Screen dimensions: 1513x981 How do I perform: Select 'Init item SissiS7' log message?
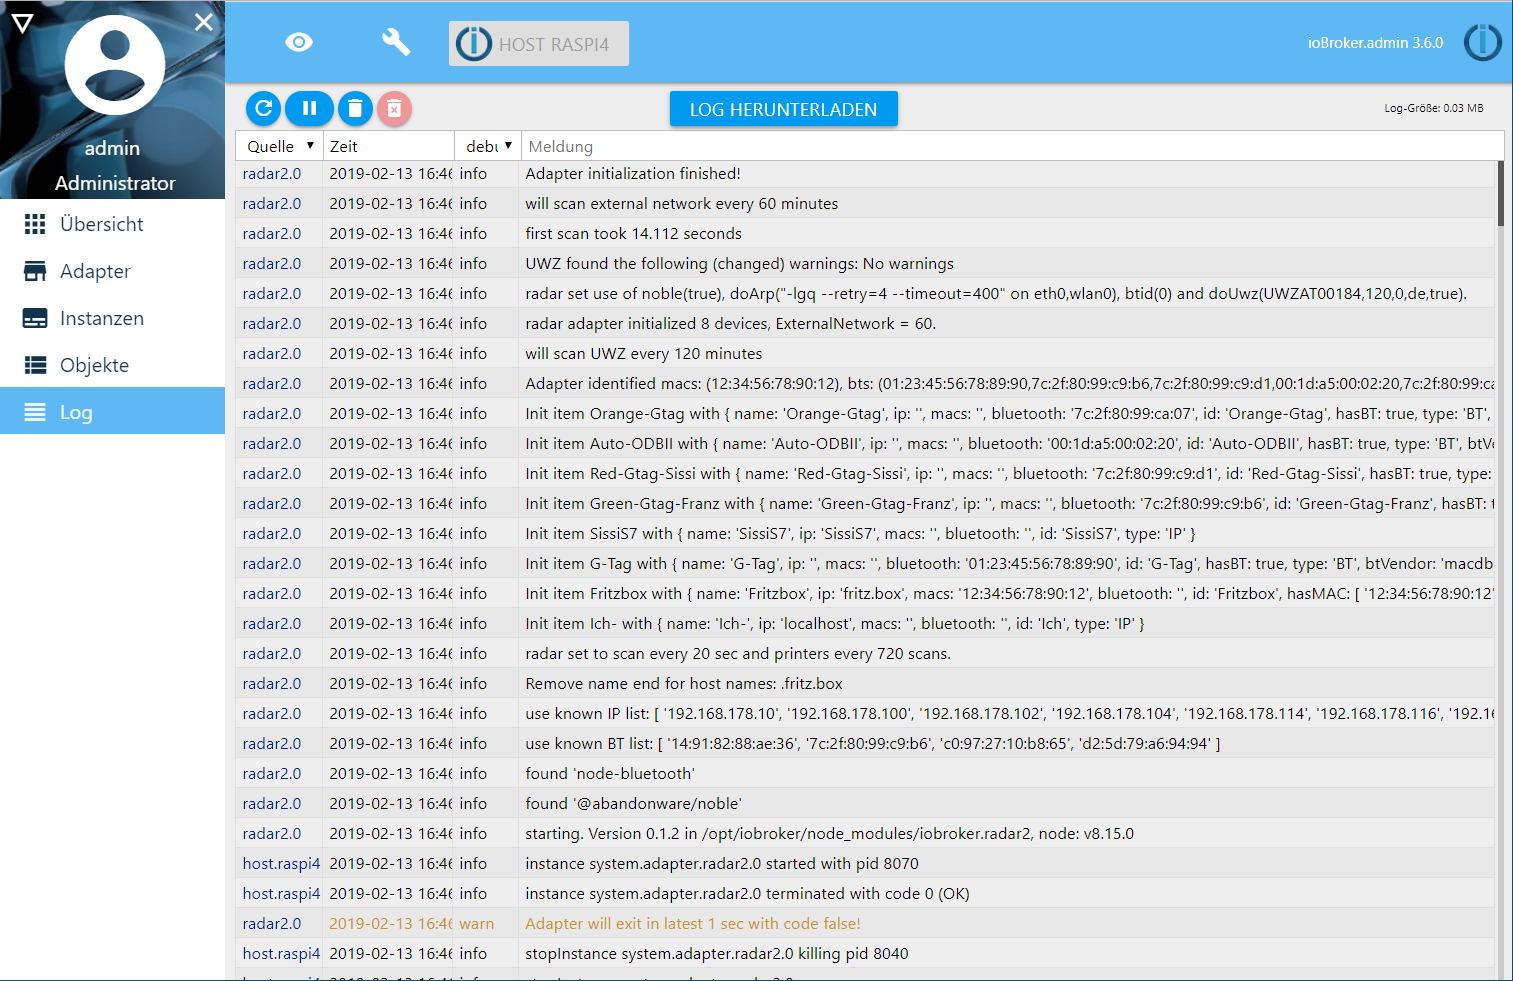coord(860,534)
